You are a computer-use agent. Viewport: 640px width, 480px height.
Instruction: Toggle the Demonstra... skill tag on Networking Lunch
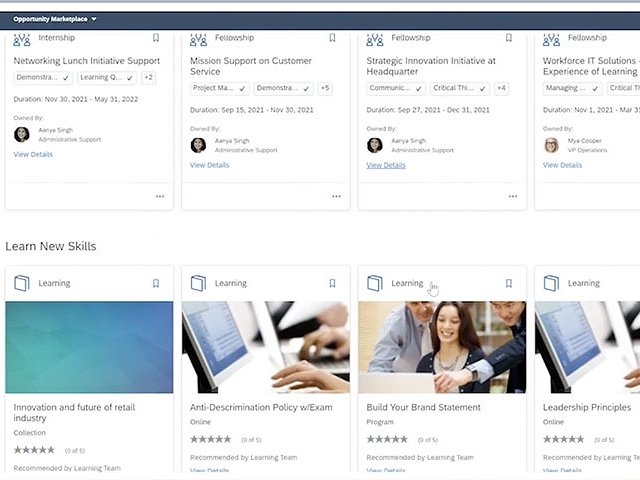pos(42,77)
